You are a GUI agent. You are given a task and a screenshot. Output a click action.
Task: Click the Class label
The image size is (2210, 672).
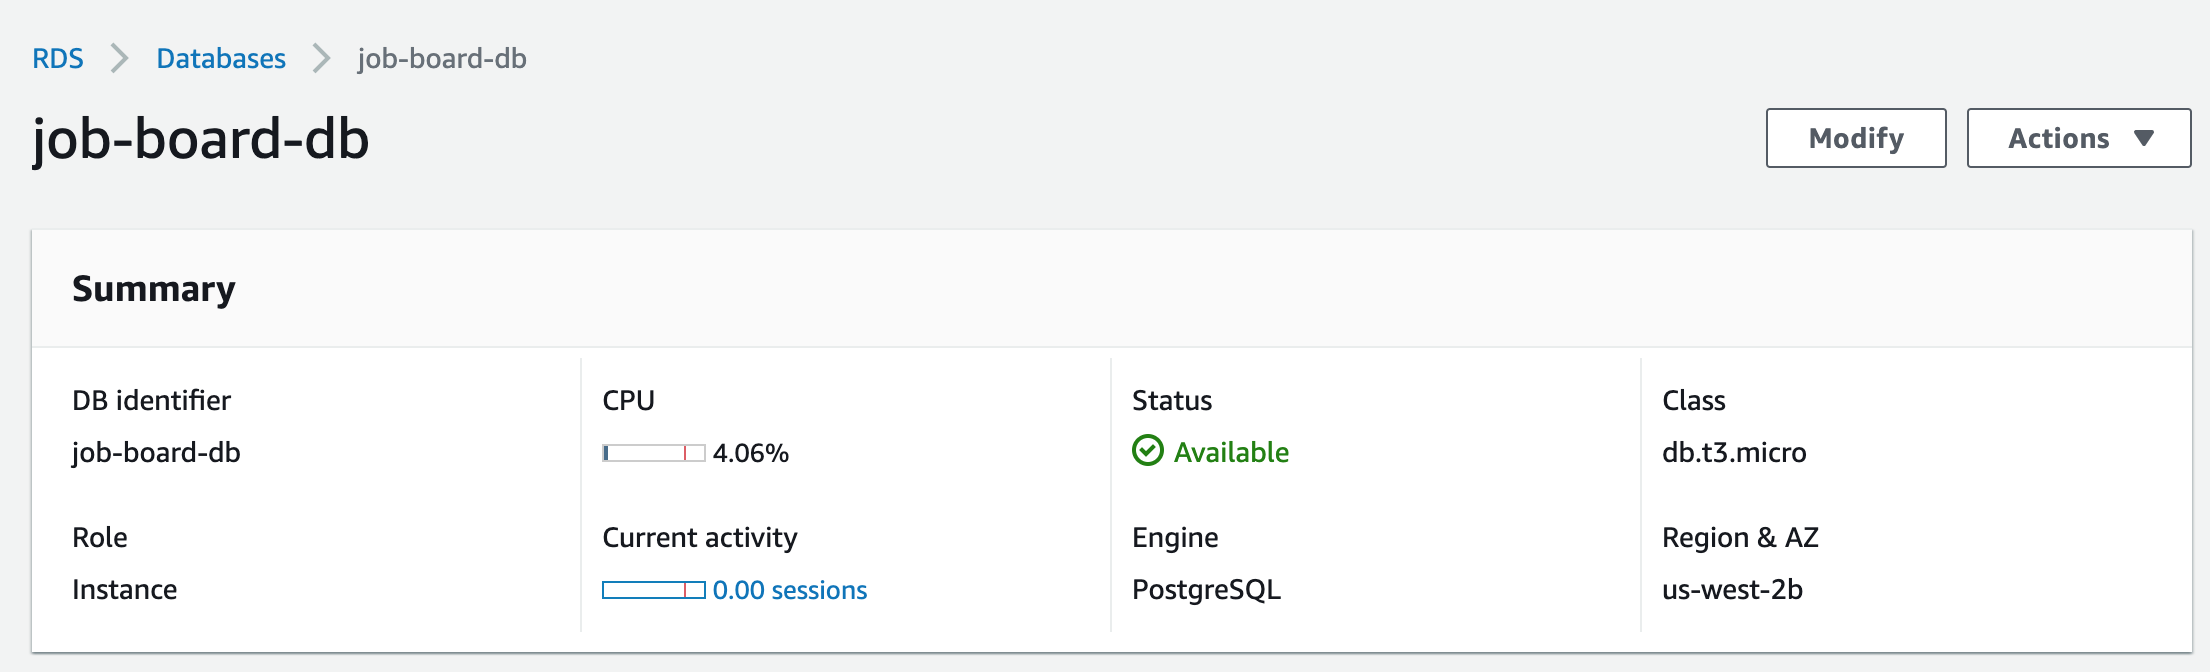pos(1694,400)
